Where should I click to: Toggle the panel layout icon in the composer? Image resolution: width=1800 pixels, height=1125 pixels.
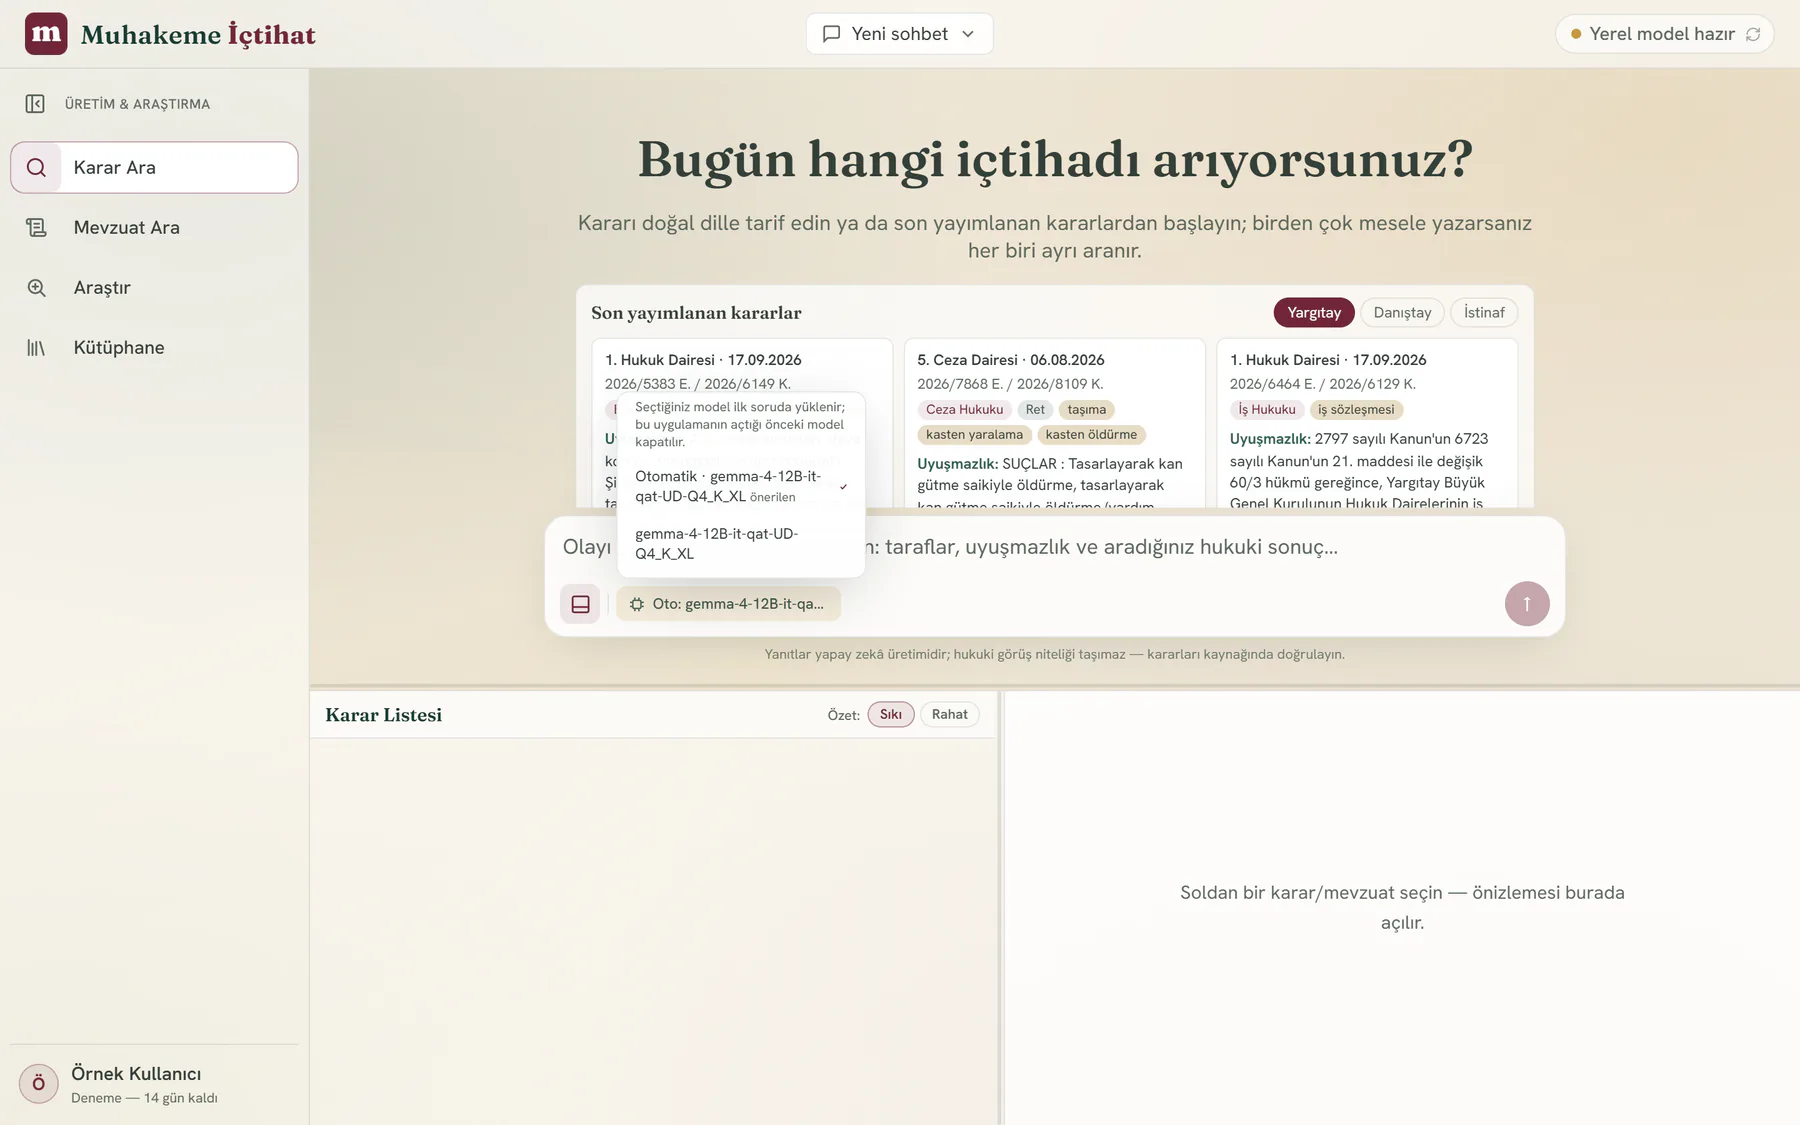(580, 604)
